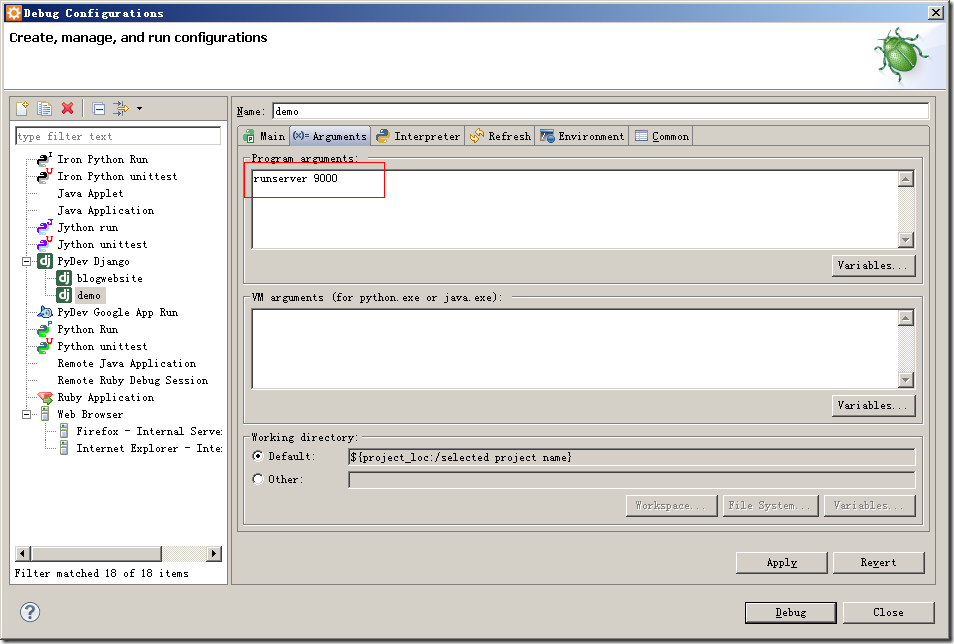
Task: Open the filter launch configurations dropdown arrow
Action: pyautogui.click(x=139, y=108)
